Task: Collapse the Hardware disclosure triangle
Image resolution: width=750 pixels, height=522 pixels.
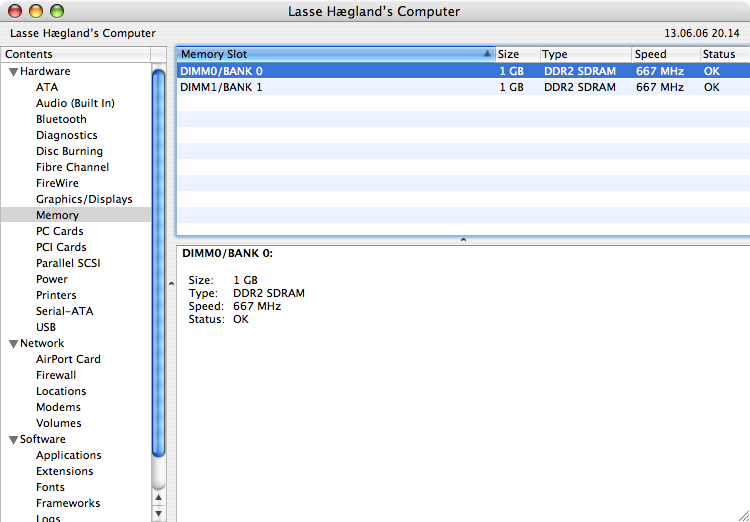Action: point(14,72)
